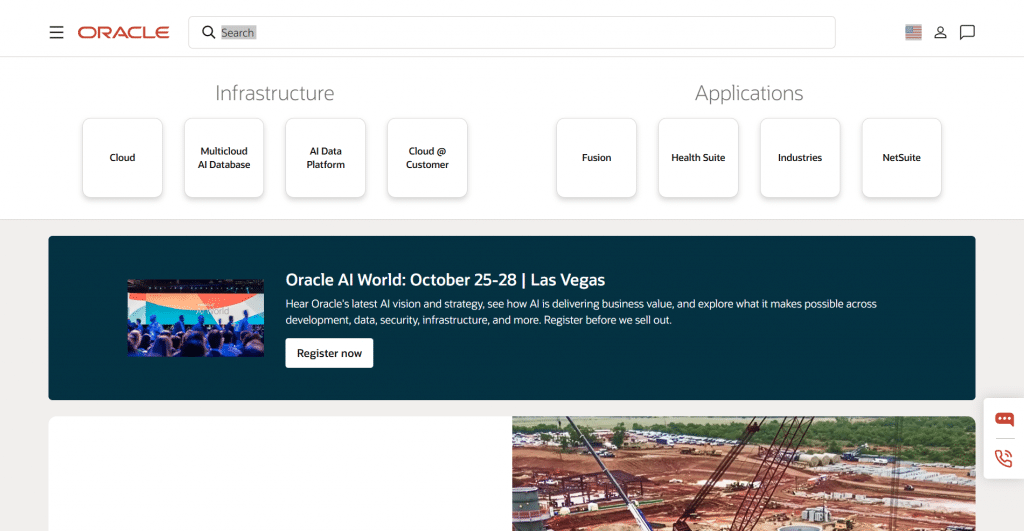
Task: Open the user account icon
Action: click(x=940, y=33)
